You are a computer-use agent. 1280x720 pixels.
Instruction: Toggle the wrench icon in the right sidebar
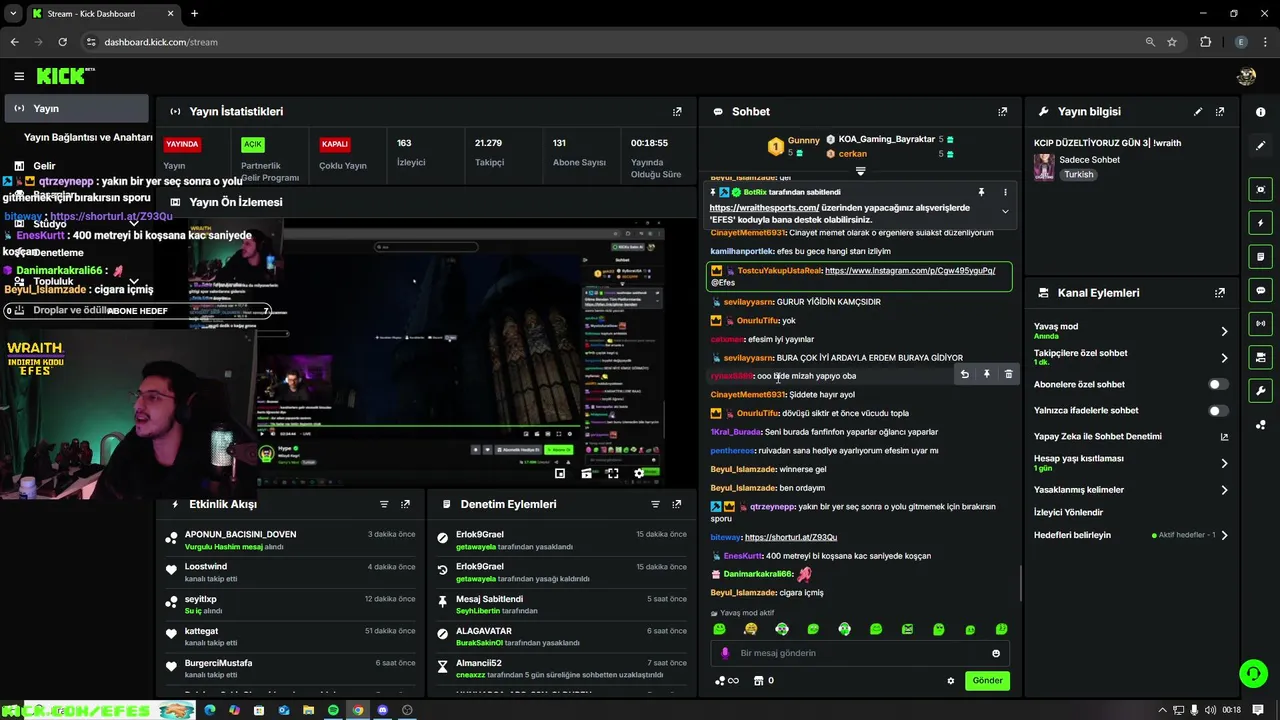coord(1261,391)
